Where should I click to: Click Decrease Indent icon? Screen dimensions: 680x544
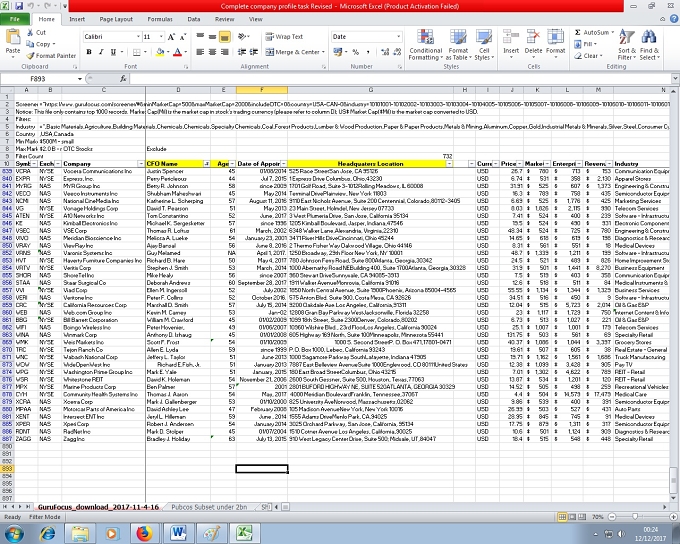point(242,52)
